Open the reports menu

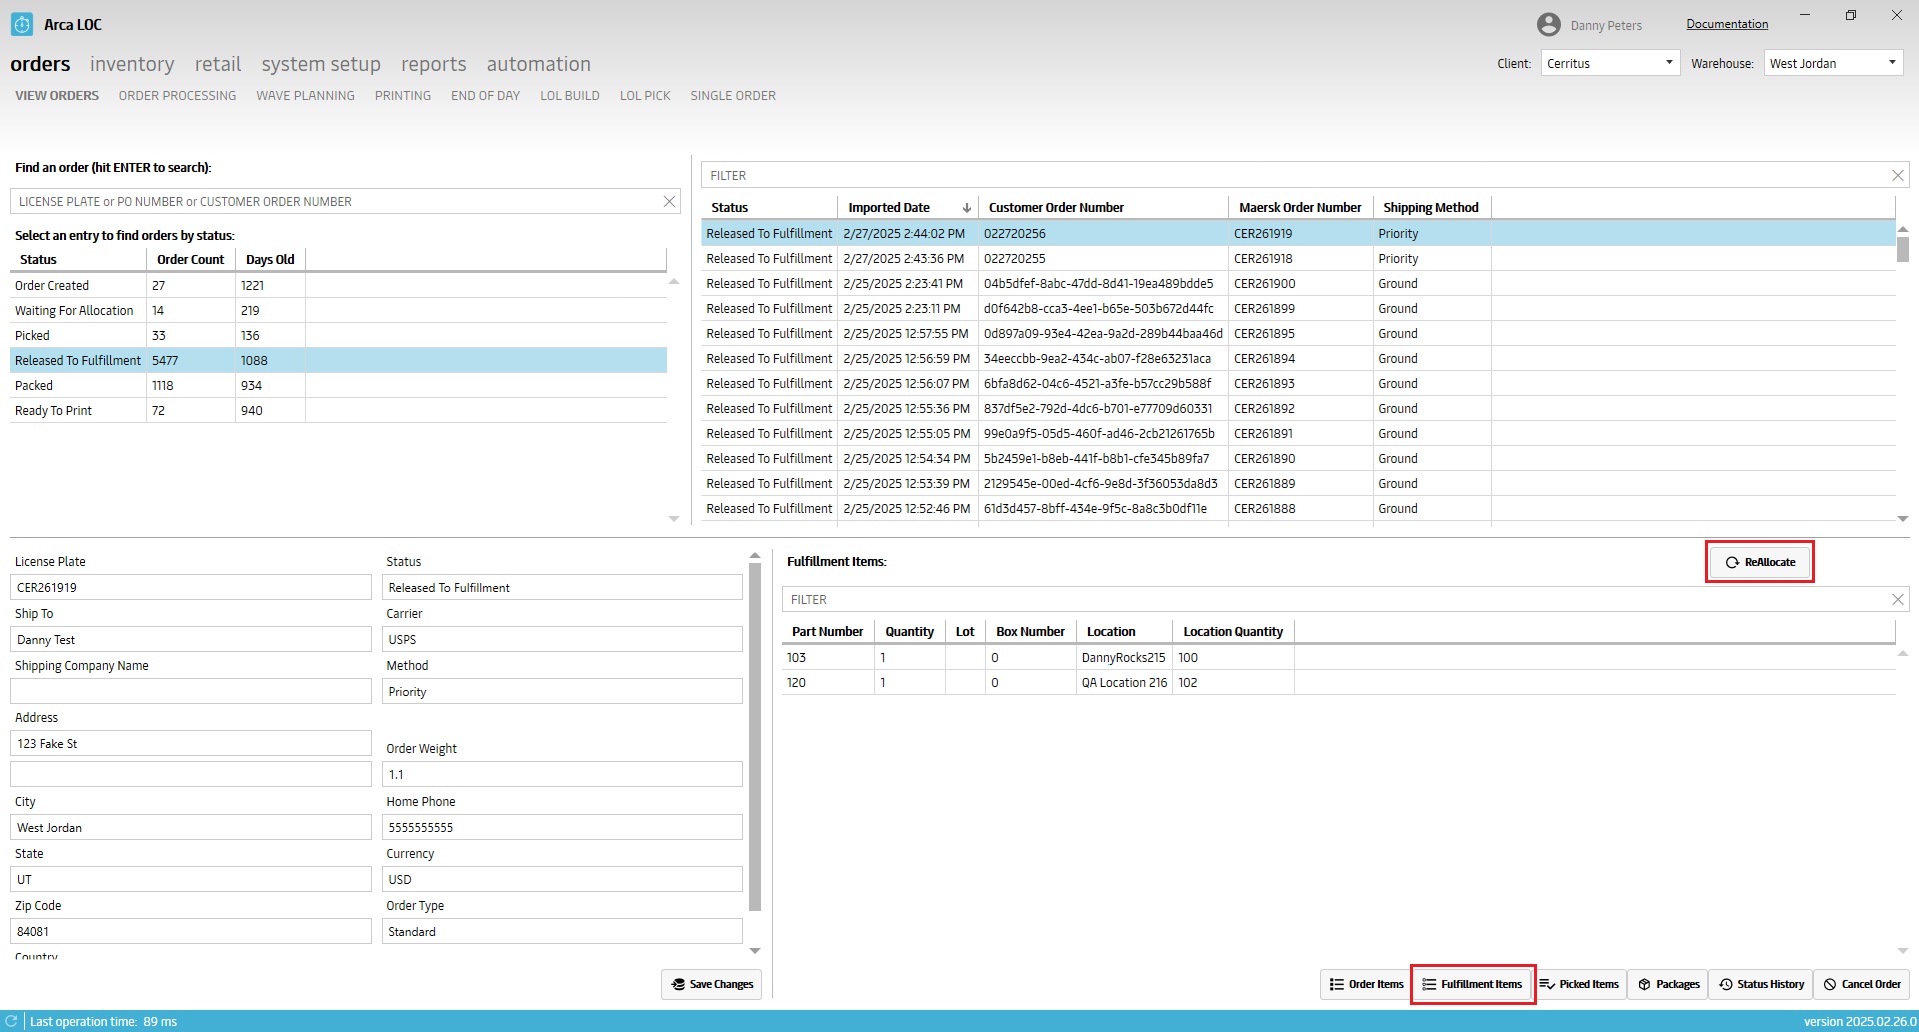click(434, 64)
